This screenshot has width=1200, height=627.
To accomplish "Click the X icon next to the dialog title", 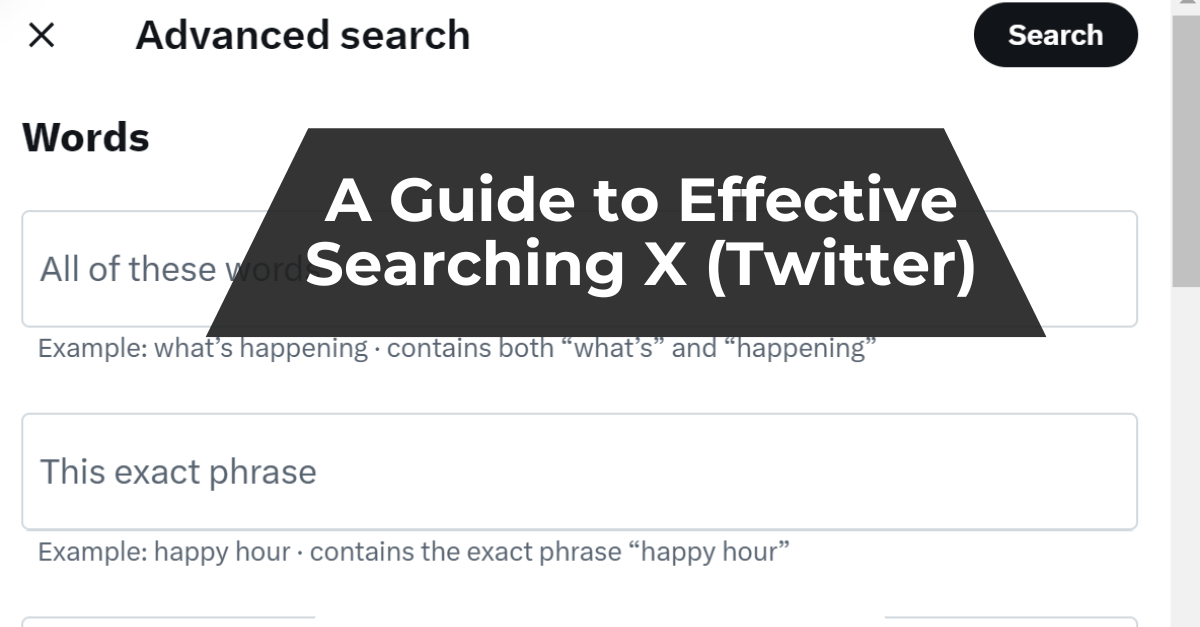I will (42, 35).
